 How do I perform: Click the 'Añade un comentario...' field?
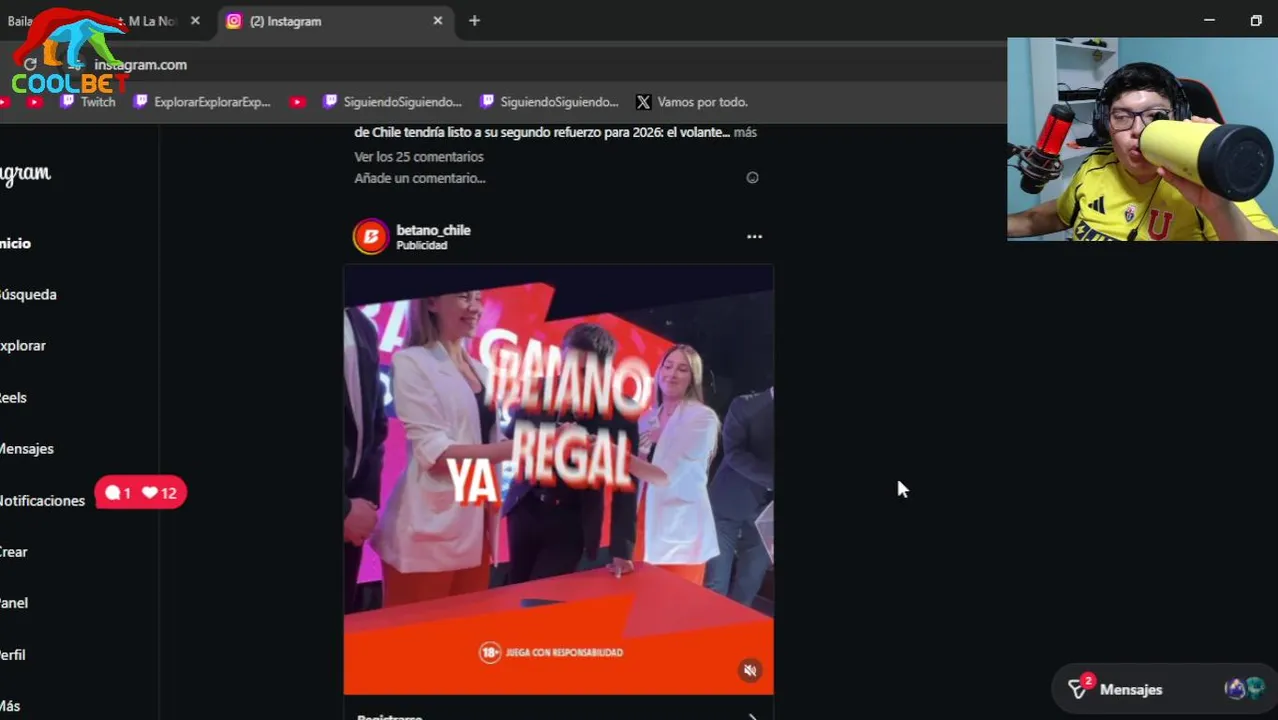point(420,178)
